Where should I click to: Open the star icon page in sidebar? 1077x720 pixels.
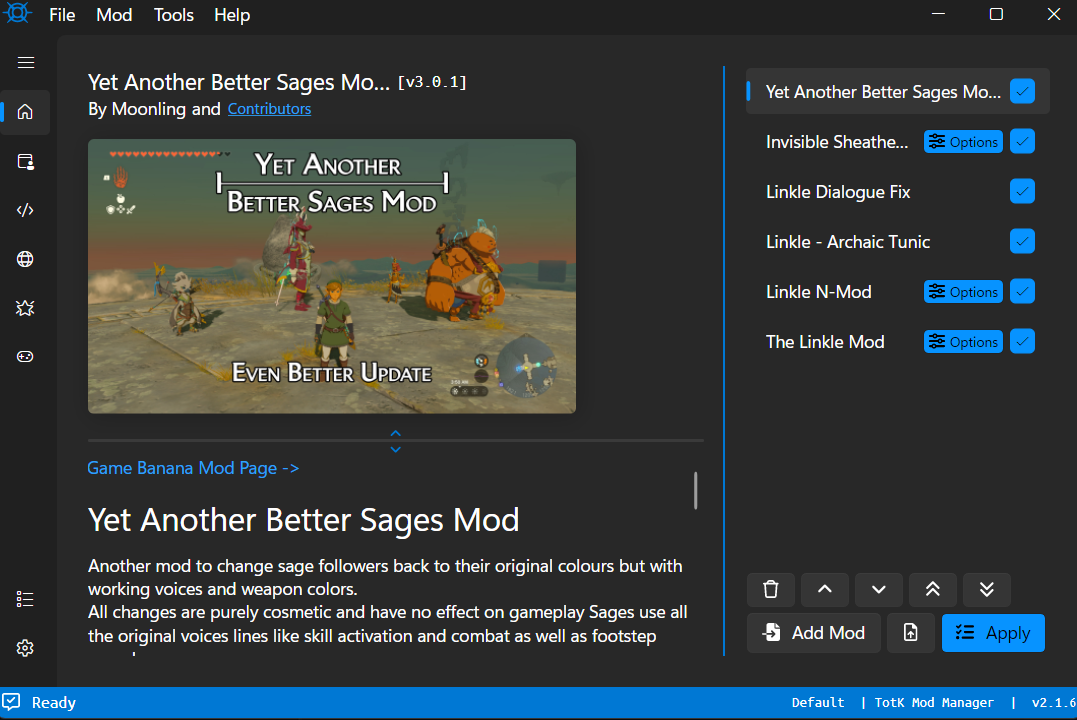tap(25, 308)
